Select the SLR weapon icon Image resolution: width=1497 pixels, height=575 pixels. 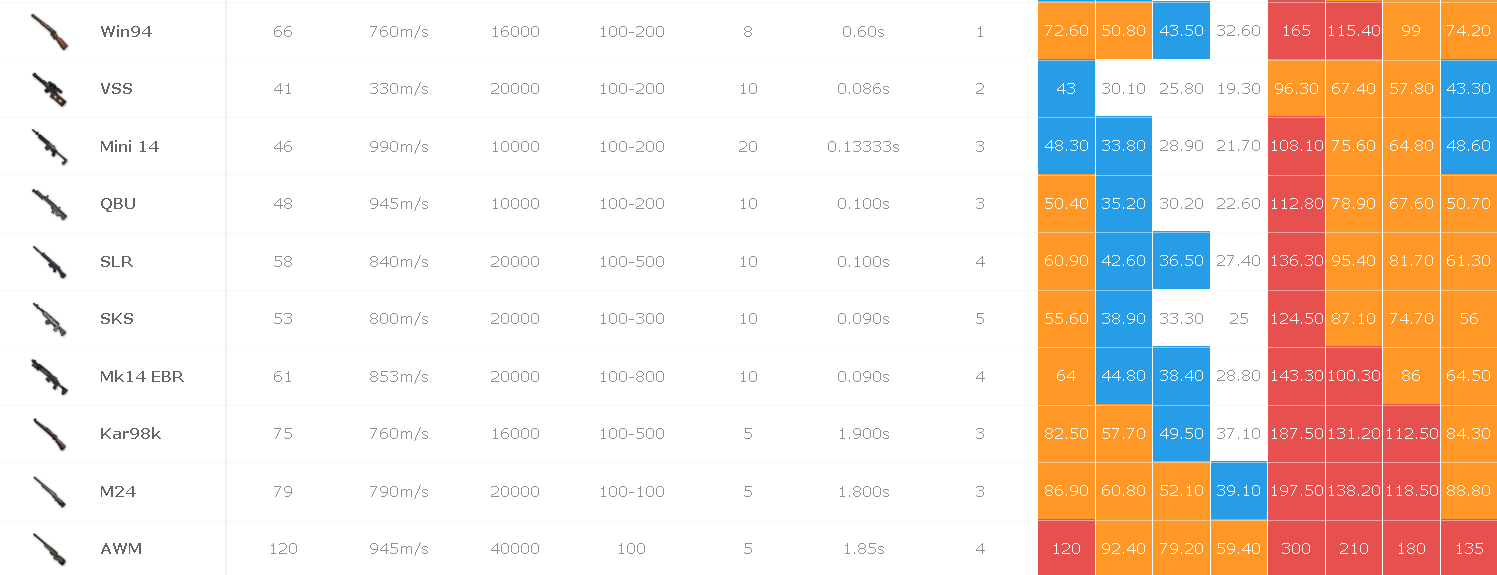49,262
